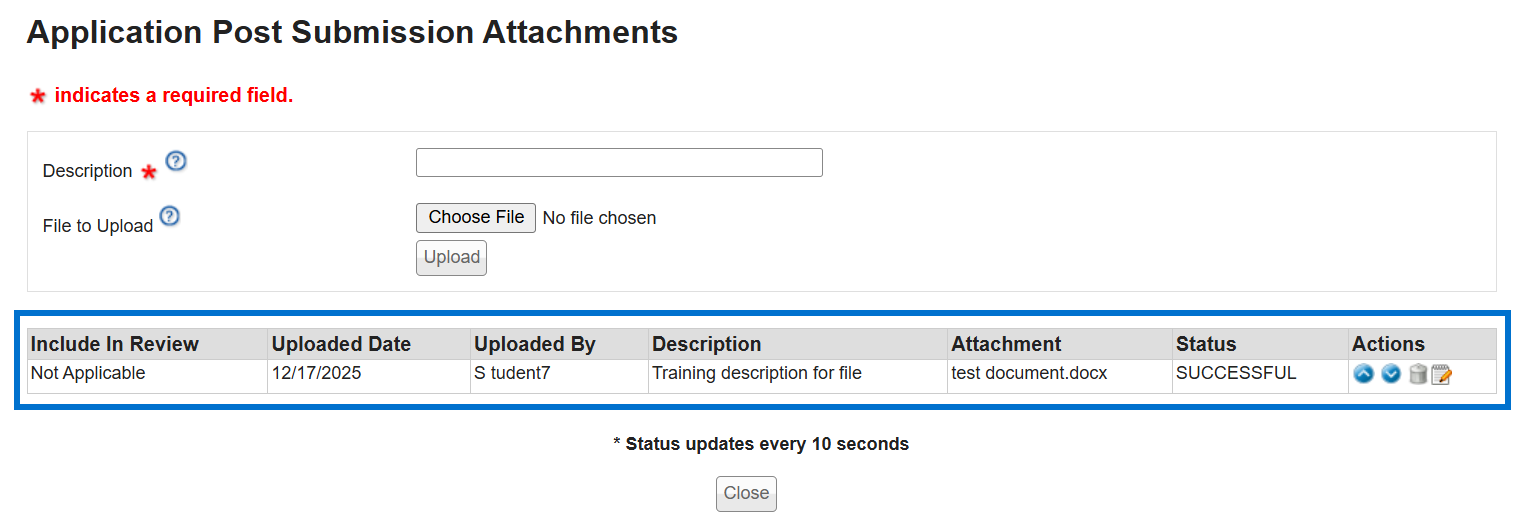
Task: Move the attachment up with the up arrow
Action: point(1363,375)
